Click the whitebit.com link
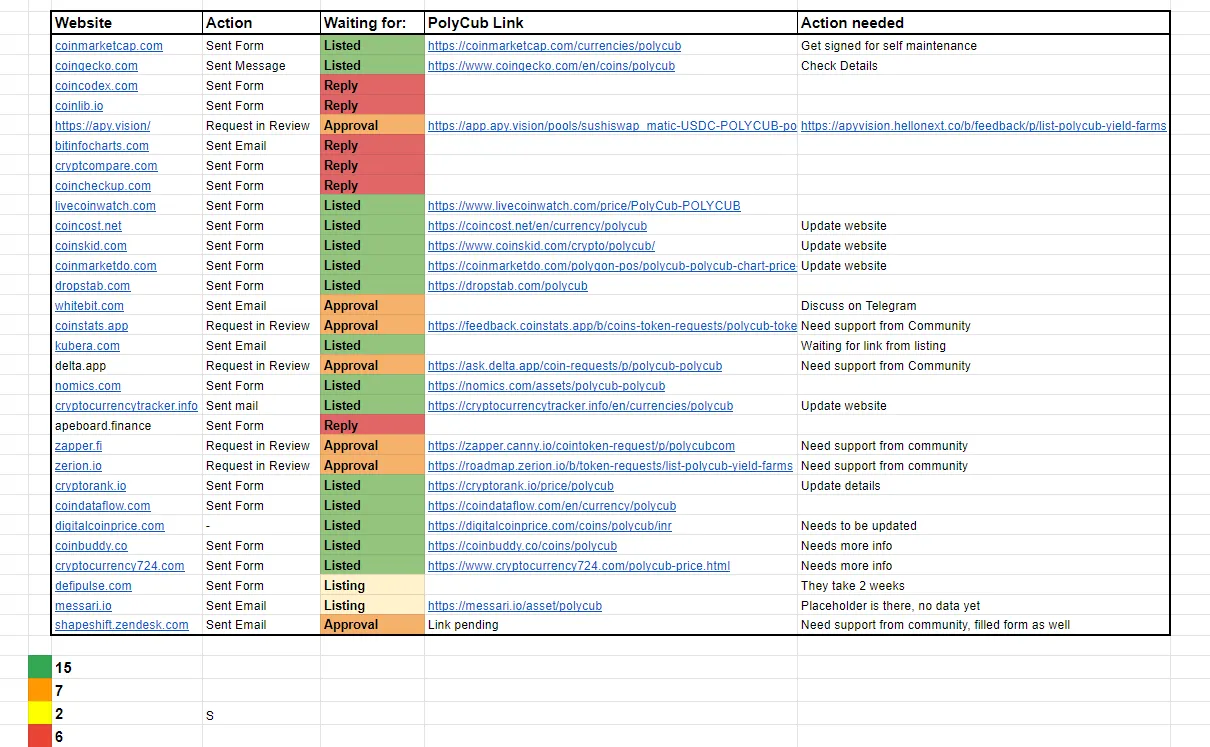Screen dimensions: 1210x747 click(89, 306)
